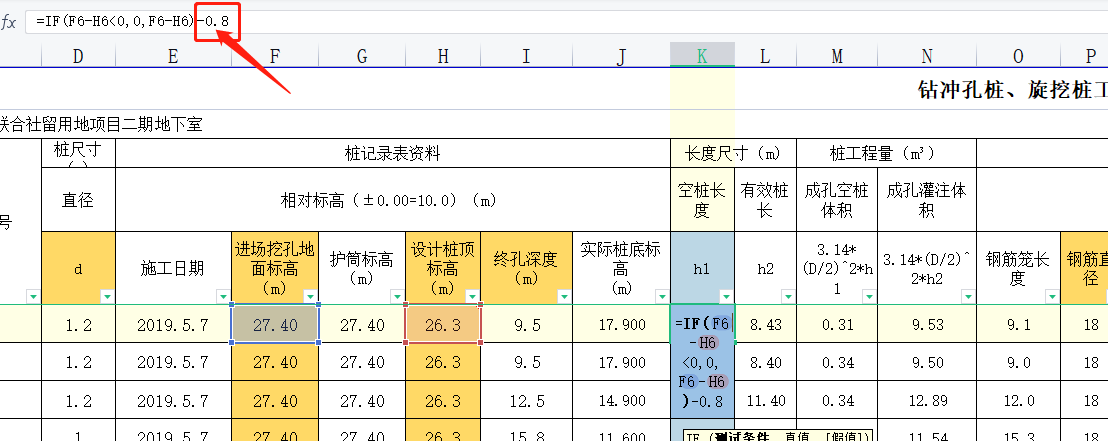1108x441 pixels.
Task: Click the 长度尺寸(m) header cell
Action: (x=733, y=153)
